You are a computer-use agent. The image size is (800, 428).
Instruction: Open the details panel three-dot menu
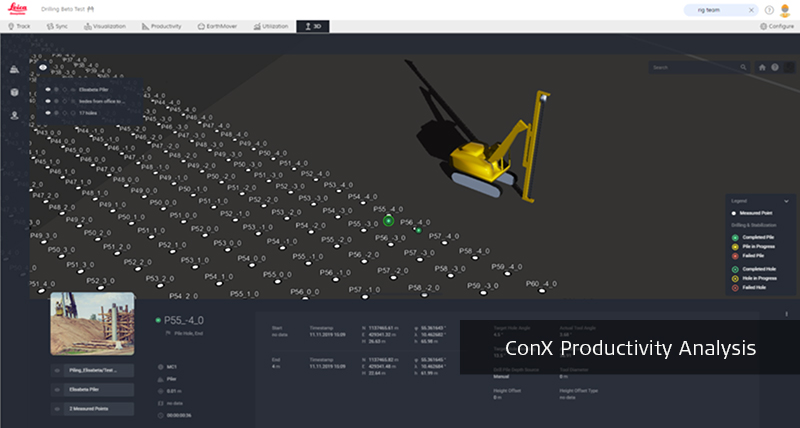pyautogui.click(x=786, y=313)
